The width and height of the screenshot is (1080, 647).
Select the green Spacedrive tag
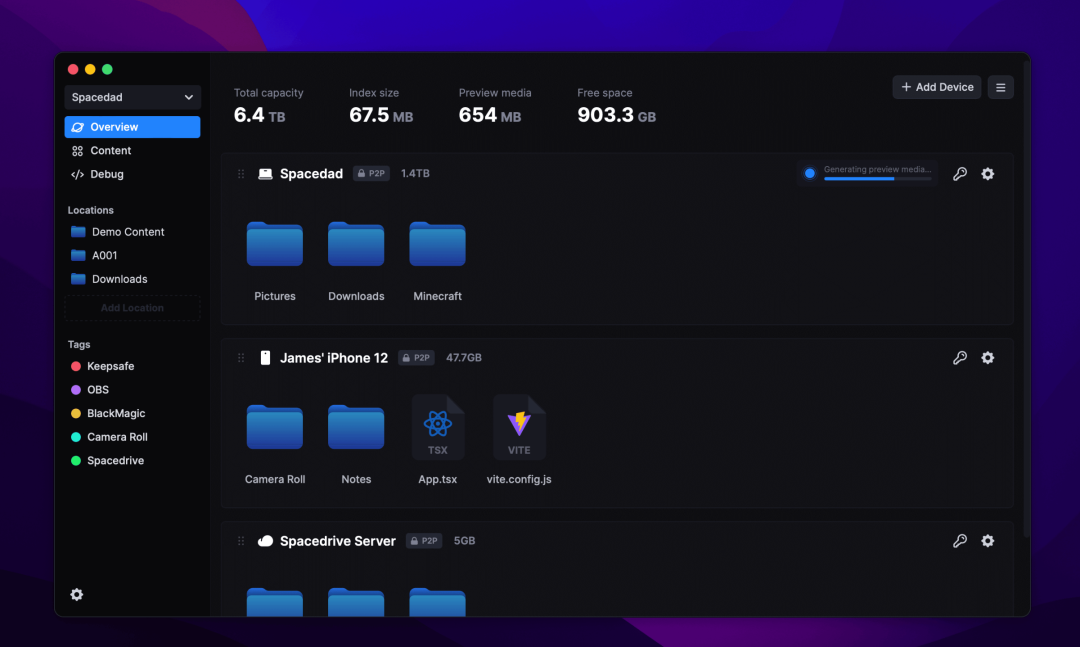(x=107, y=460)
